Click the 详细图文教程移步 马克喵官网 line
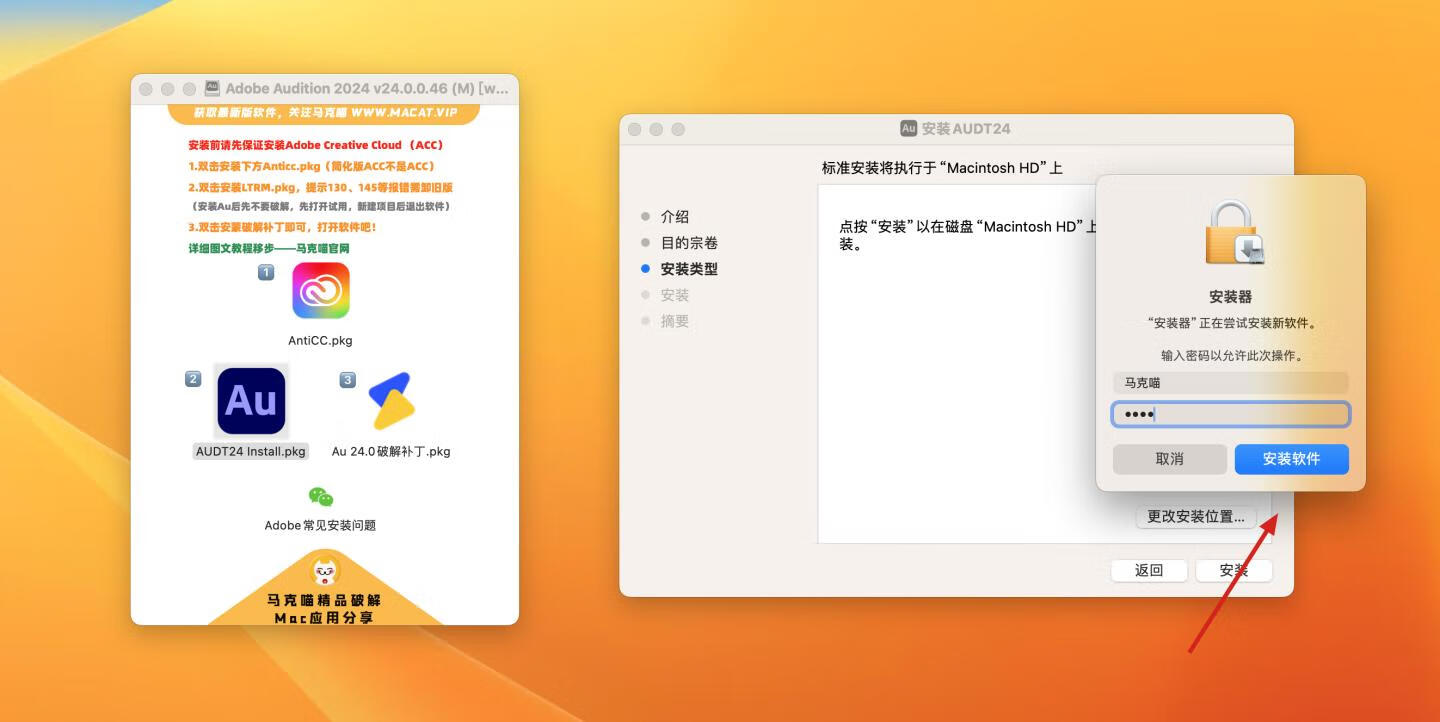Viewport: 1440px width, 722px height. tap(268, 248)
